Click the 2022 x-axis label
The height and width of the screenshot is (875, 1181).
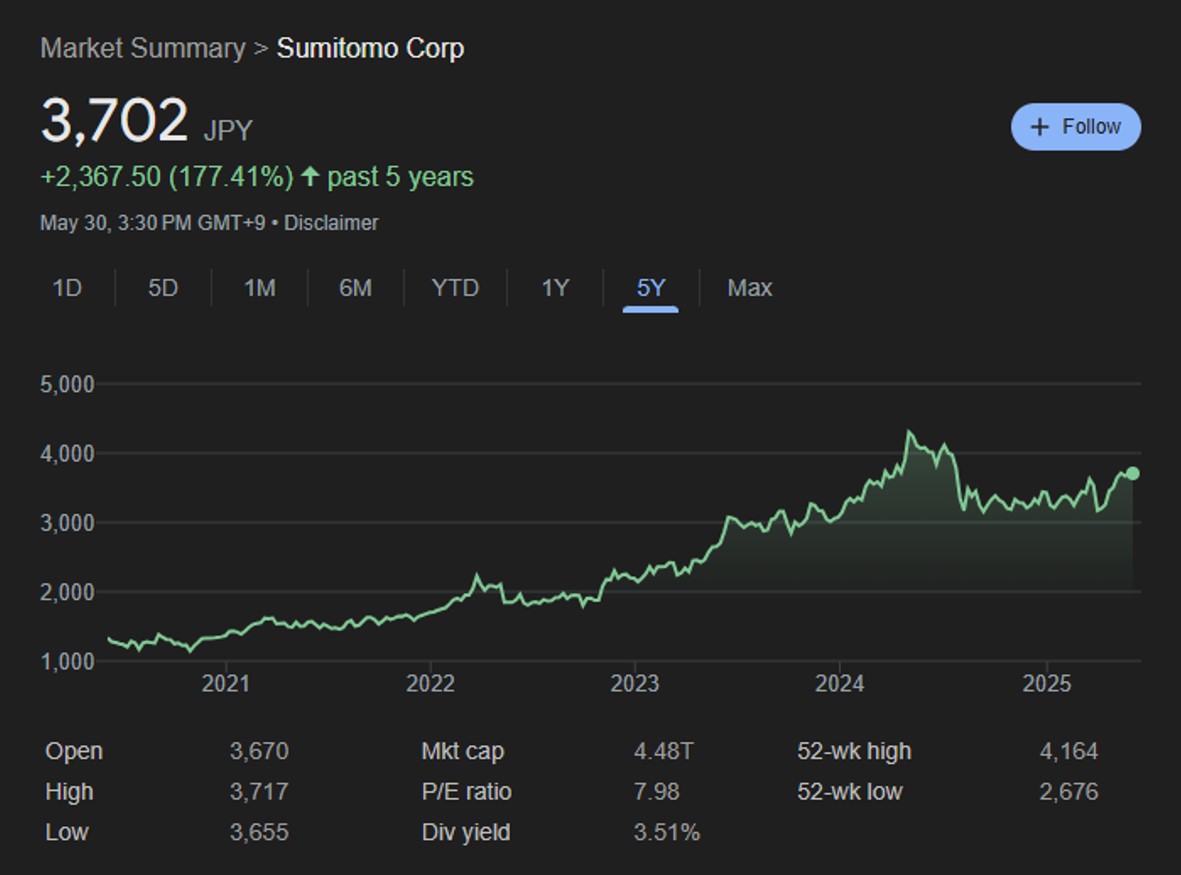pos(430,683)
